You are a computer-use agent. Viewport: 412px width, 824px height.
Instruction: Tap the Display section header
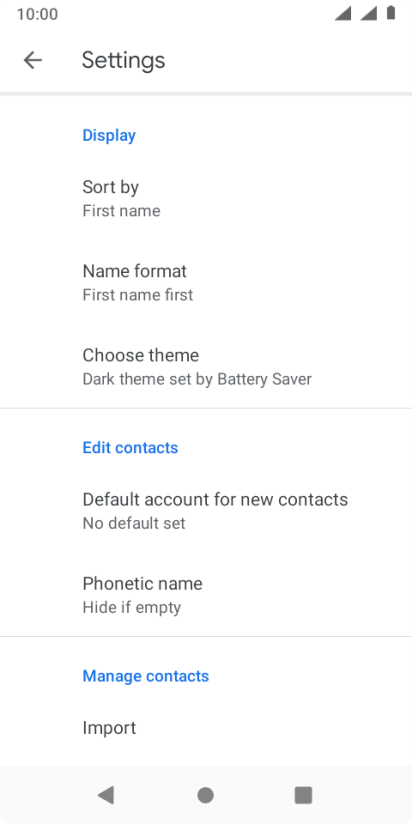pos(109,135)
